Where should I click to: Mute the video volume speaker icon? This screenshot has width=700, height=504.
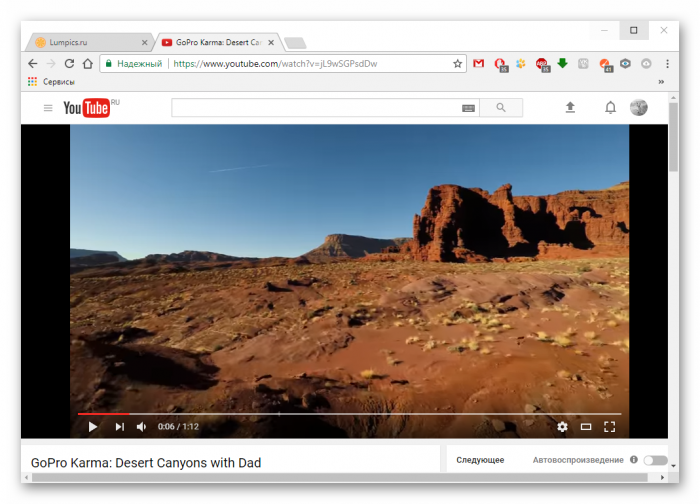pos(141,427)
